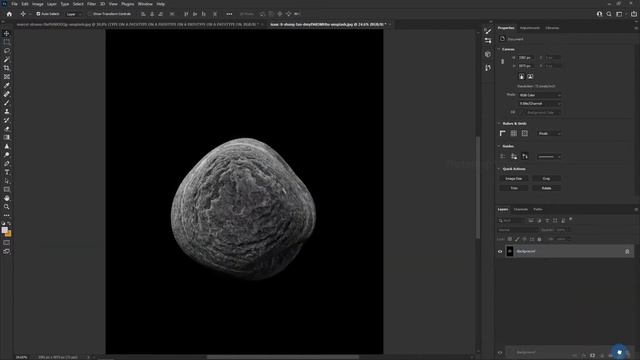Select the Rectangle shape tool

click(x=7, y=189)
